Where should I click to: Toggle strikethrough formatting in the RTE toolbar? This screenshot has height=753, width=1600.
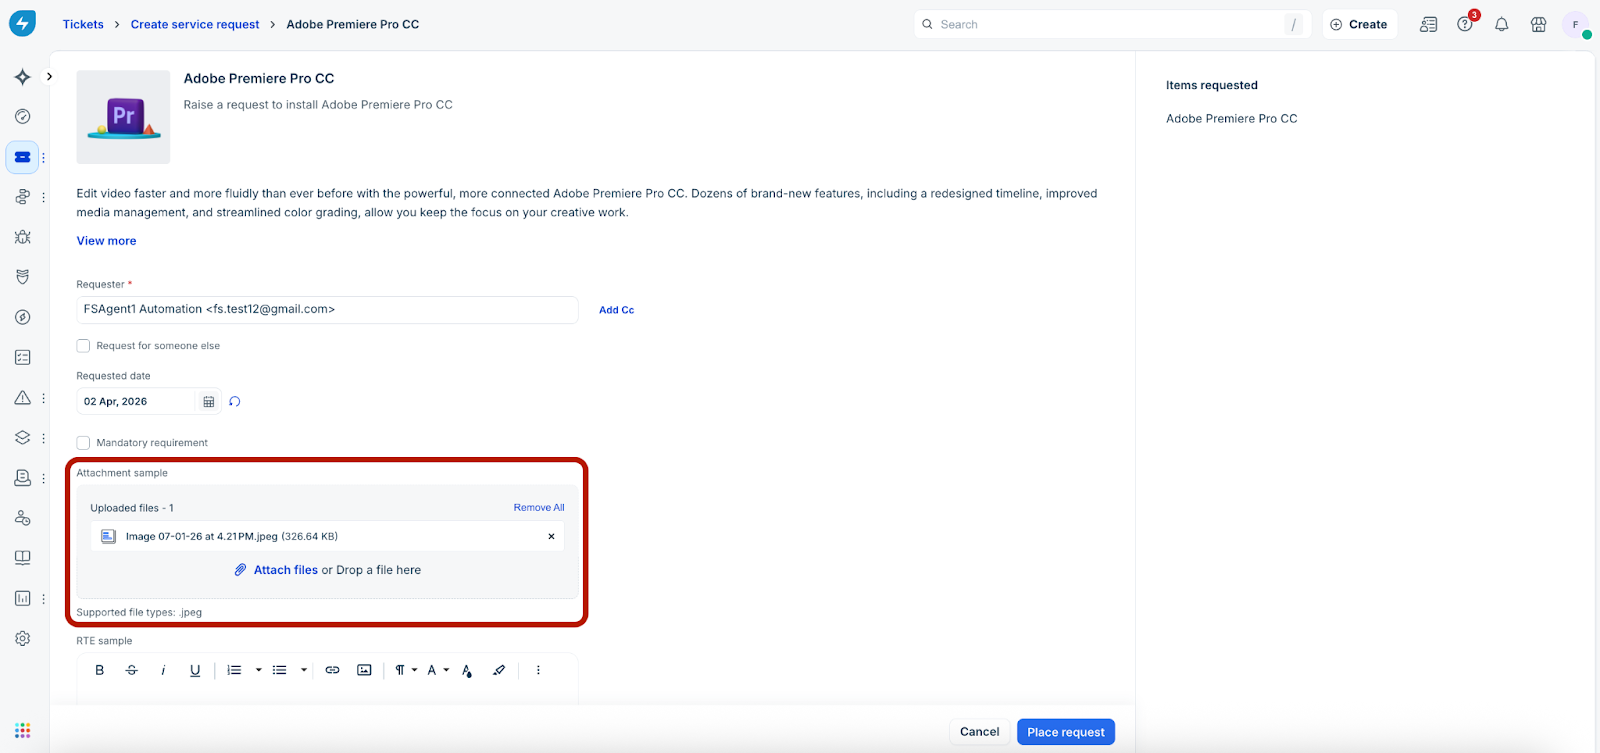pyautogui.click(x=131, y=670)
